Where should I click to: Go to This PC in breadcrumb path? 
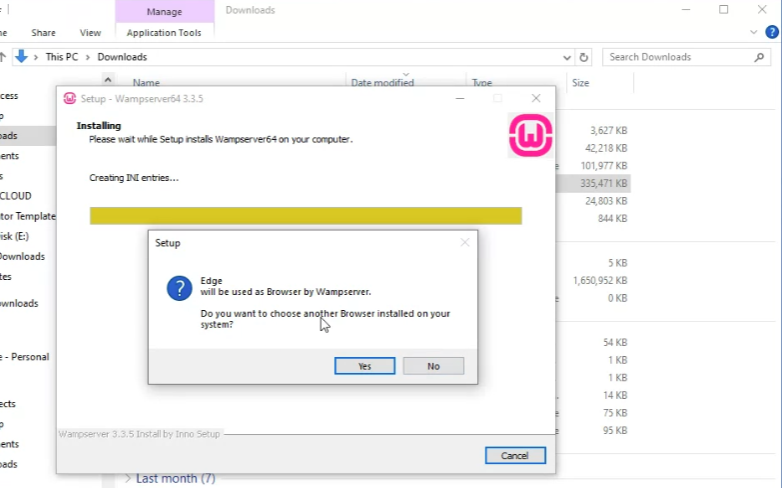point(62,57)
